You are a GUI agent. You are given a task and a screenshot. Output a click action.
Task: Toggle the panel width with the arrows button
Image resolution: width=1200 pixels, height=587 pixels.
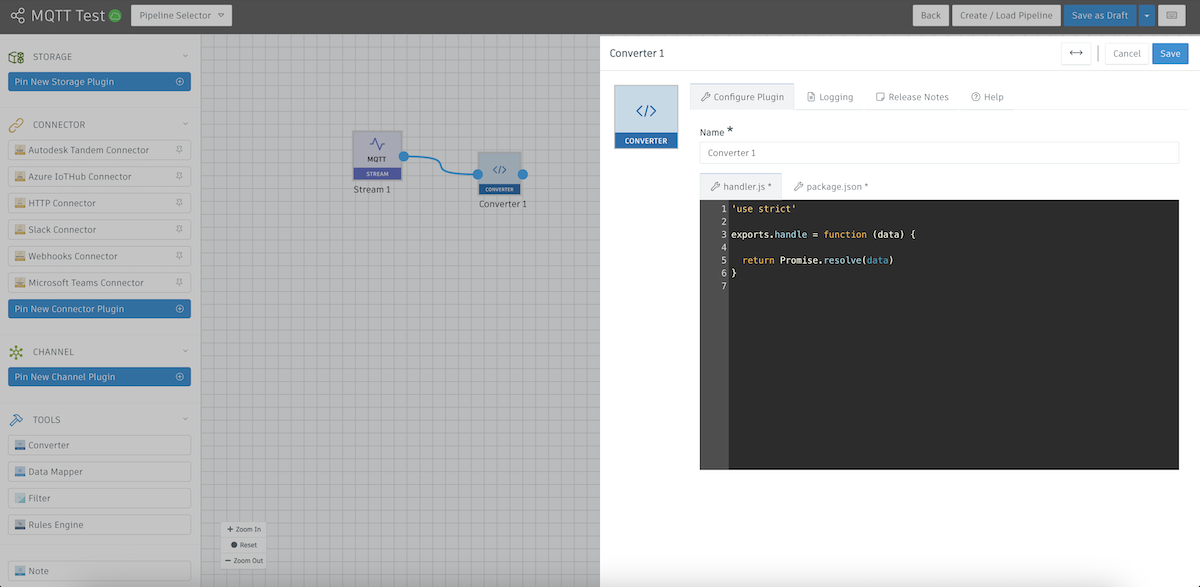[x=1075, y=53]
